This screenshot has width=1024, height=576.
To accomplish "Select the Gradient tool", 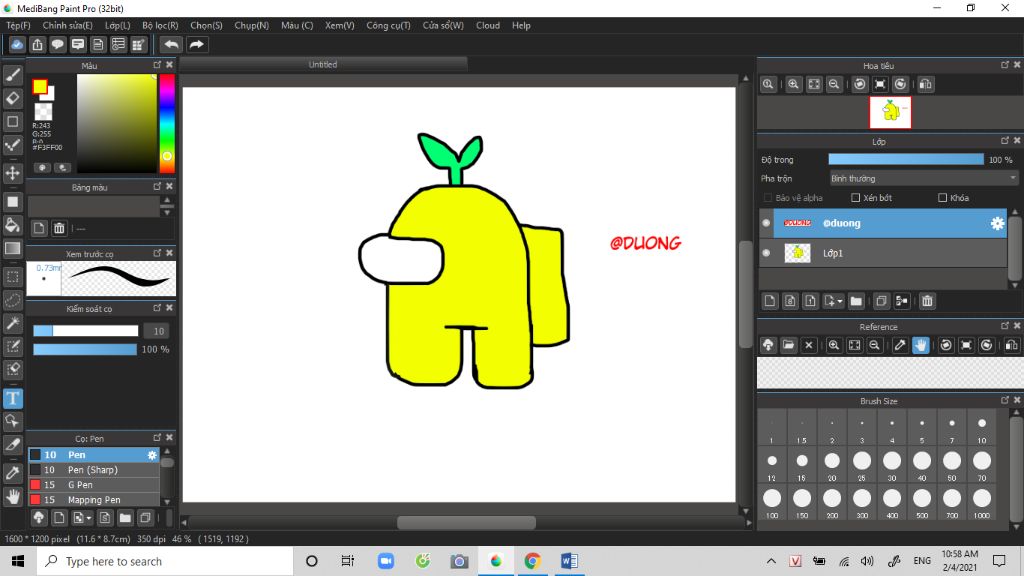I will tap(12, 248).
